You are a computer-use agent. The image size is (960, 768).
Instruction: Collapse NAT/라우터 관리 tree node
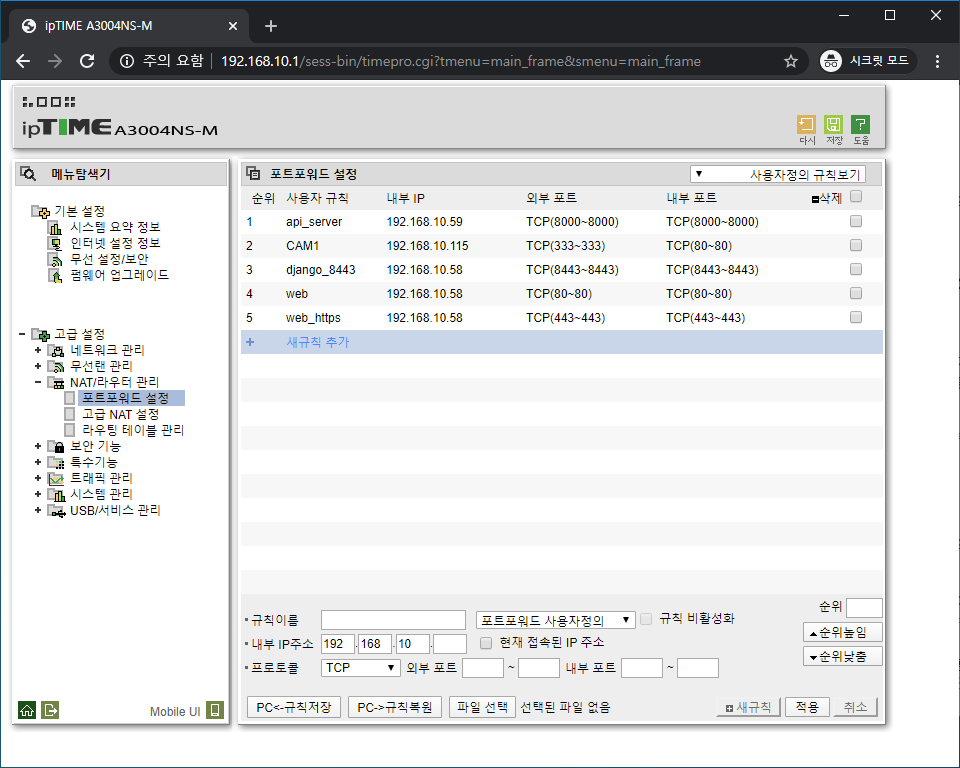click(38, 382)
